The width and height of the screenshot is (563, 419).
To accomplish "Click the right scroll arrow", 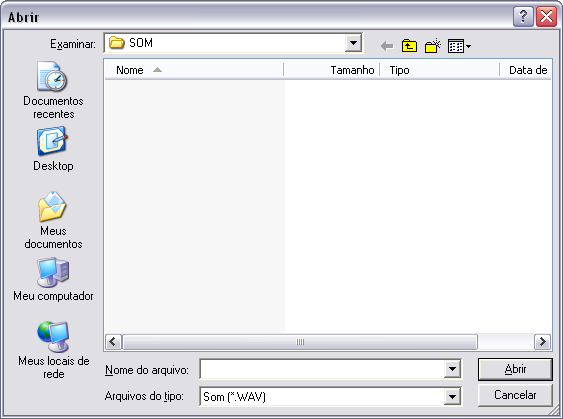I will 542,341.
